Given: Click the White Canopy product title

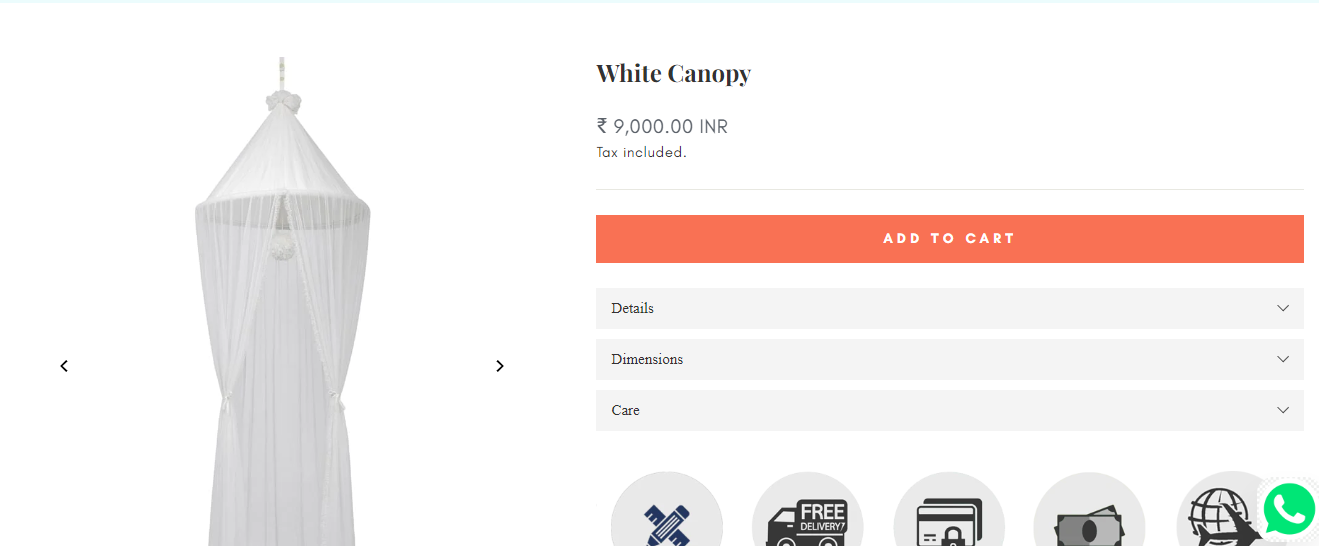Looking at the screenshot, I should [x=673, y=73].
